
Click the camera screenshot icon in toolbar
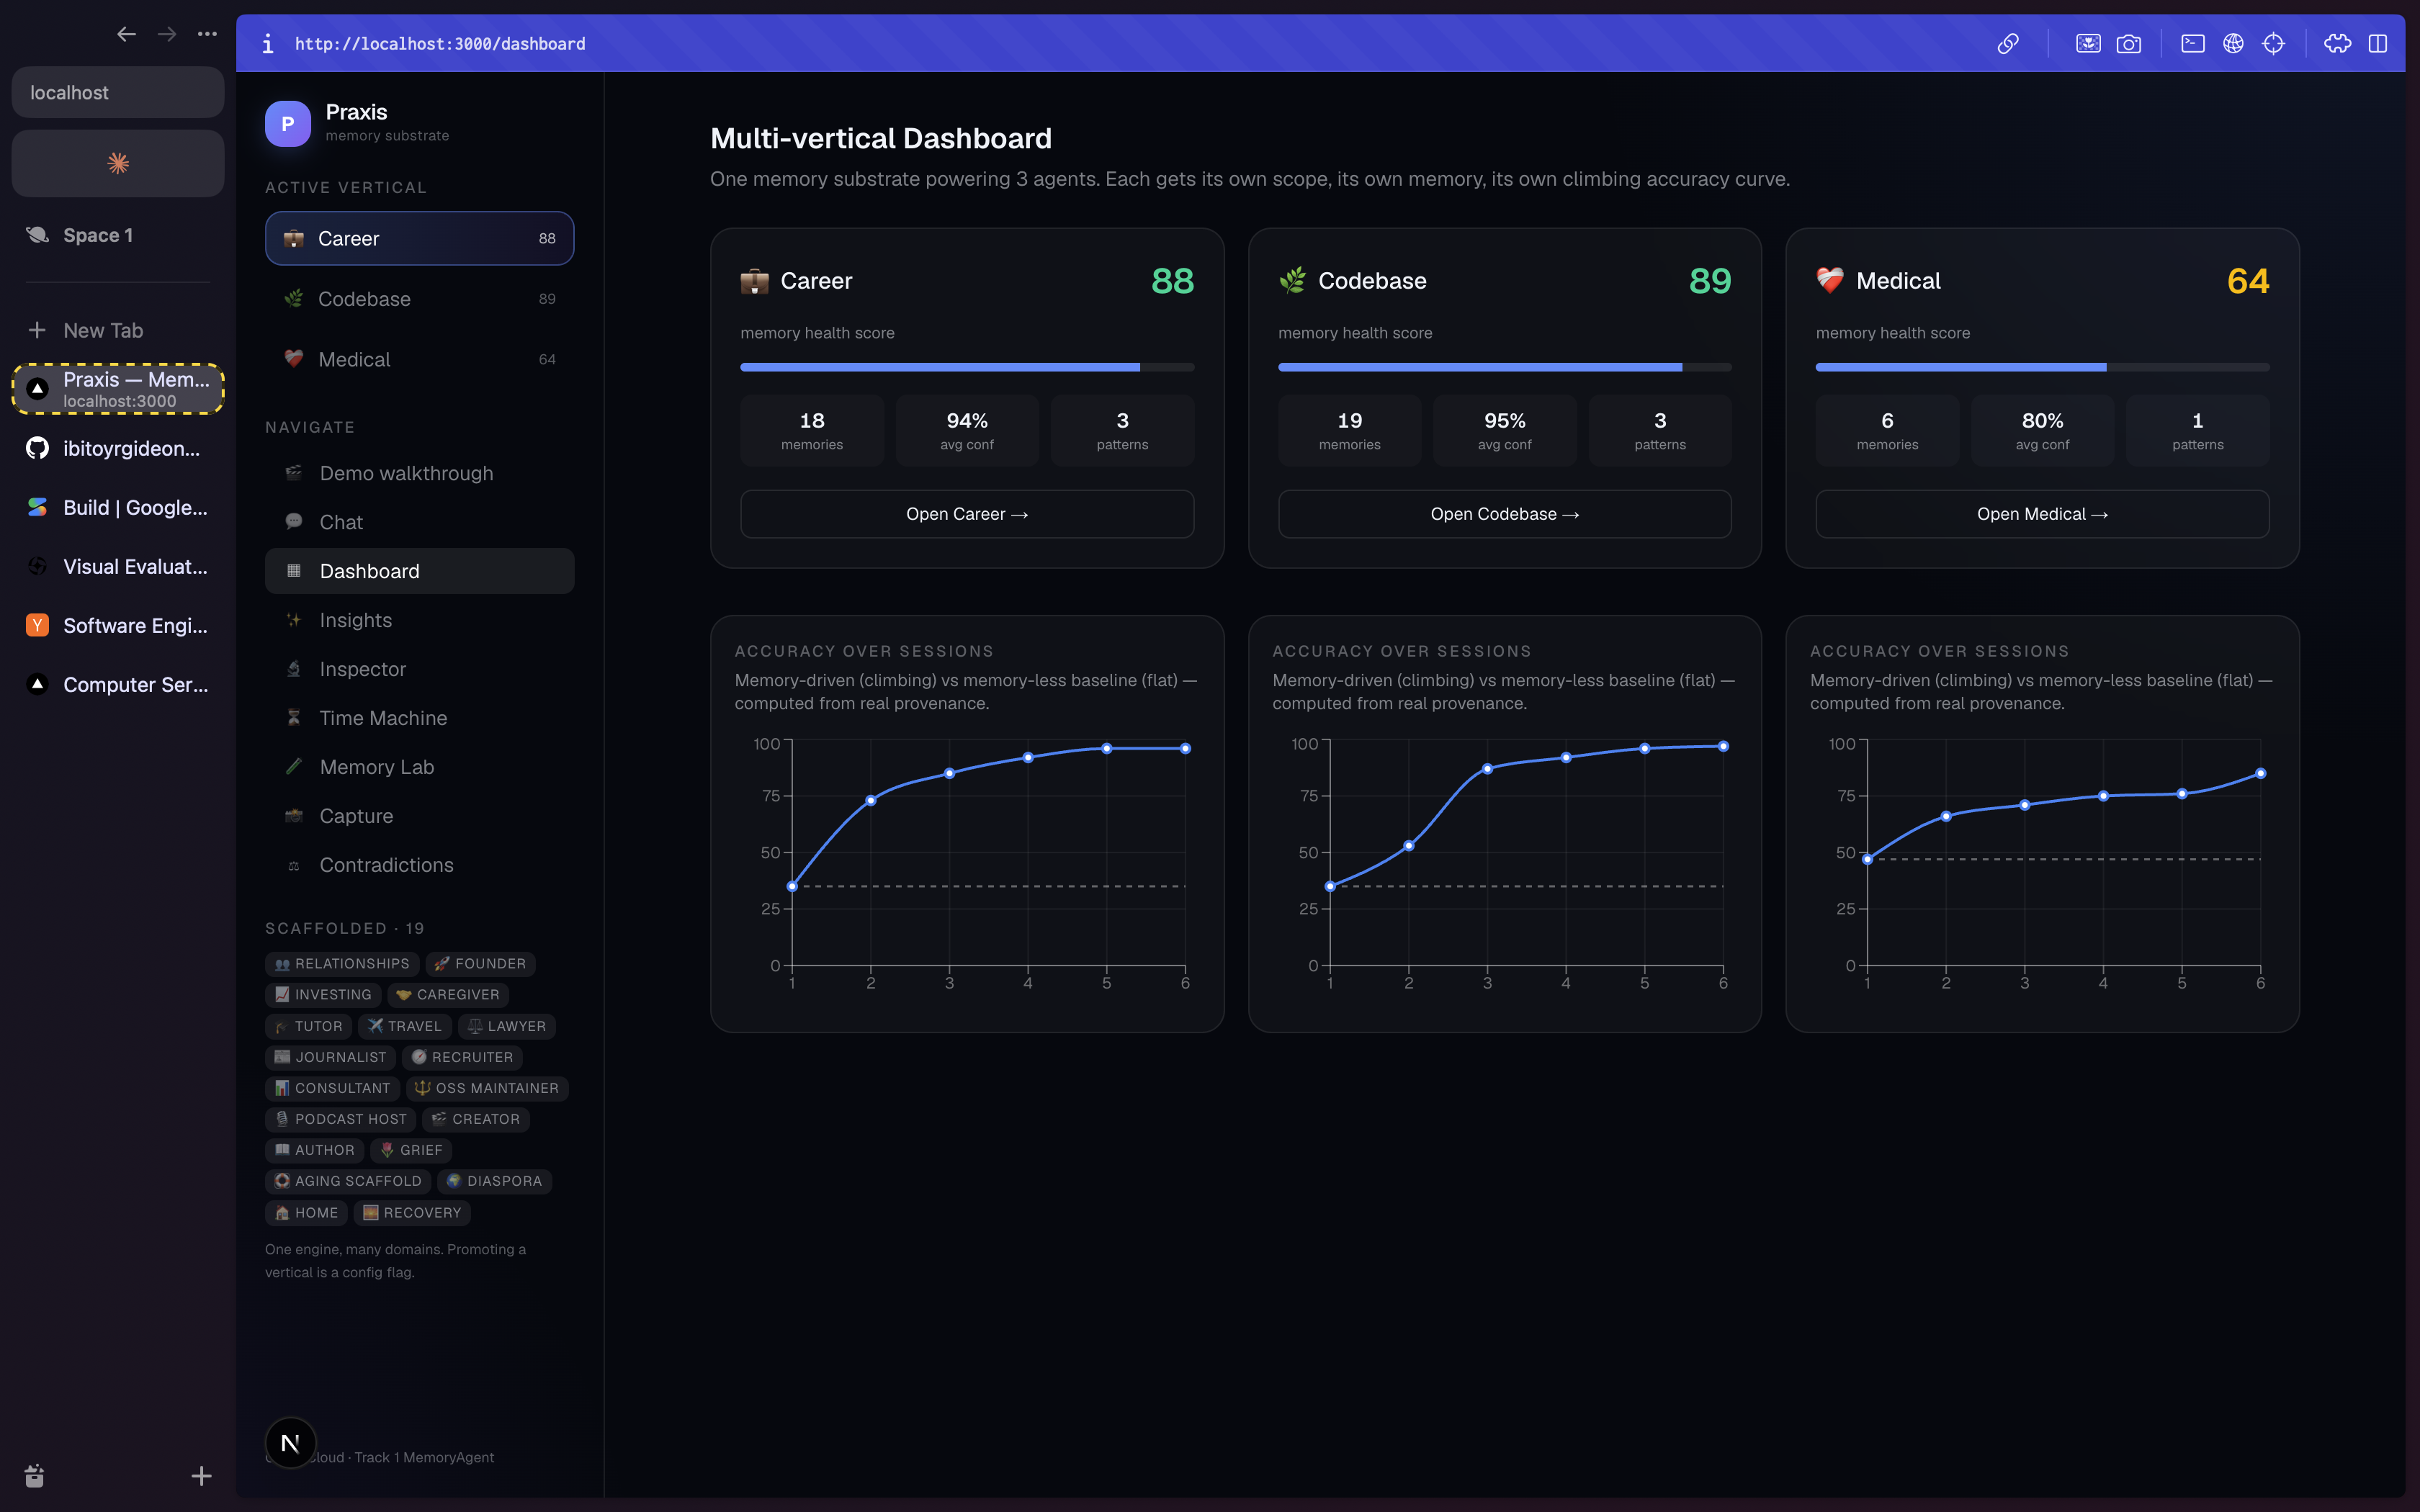[x=2128, y=43]
